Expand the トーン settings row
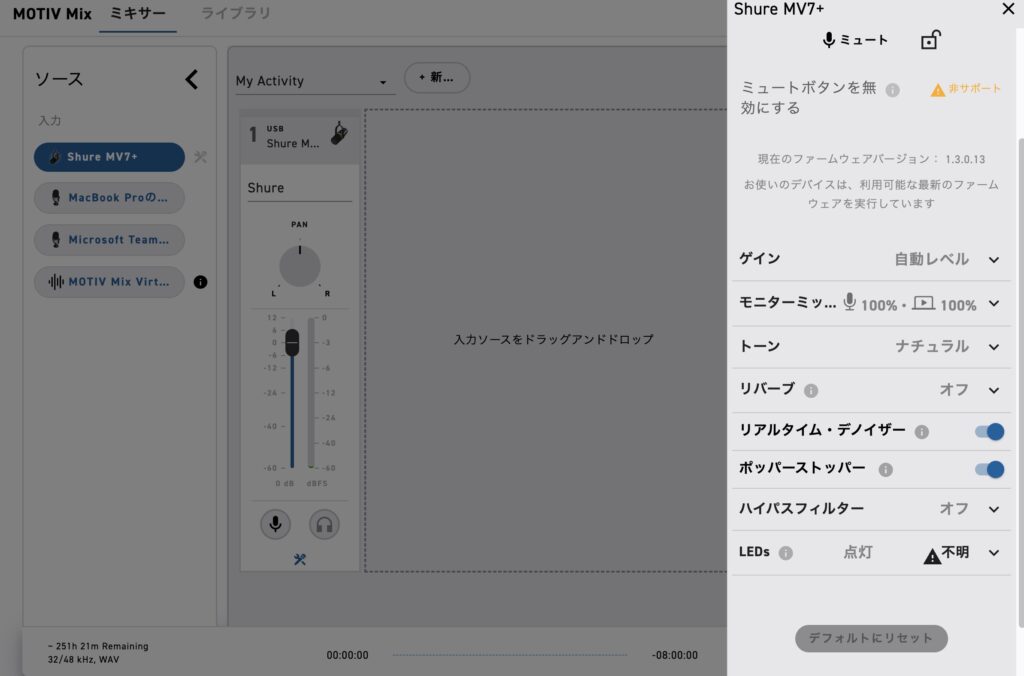This screenshot has height=676, width=1024. pyautogui.click(x=993, y=347)
